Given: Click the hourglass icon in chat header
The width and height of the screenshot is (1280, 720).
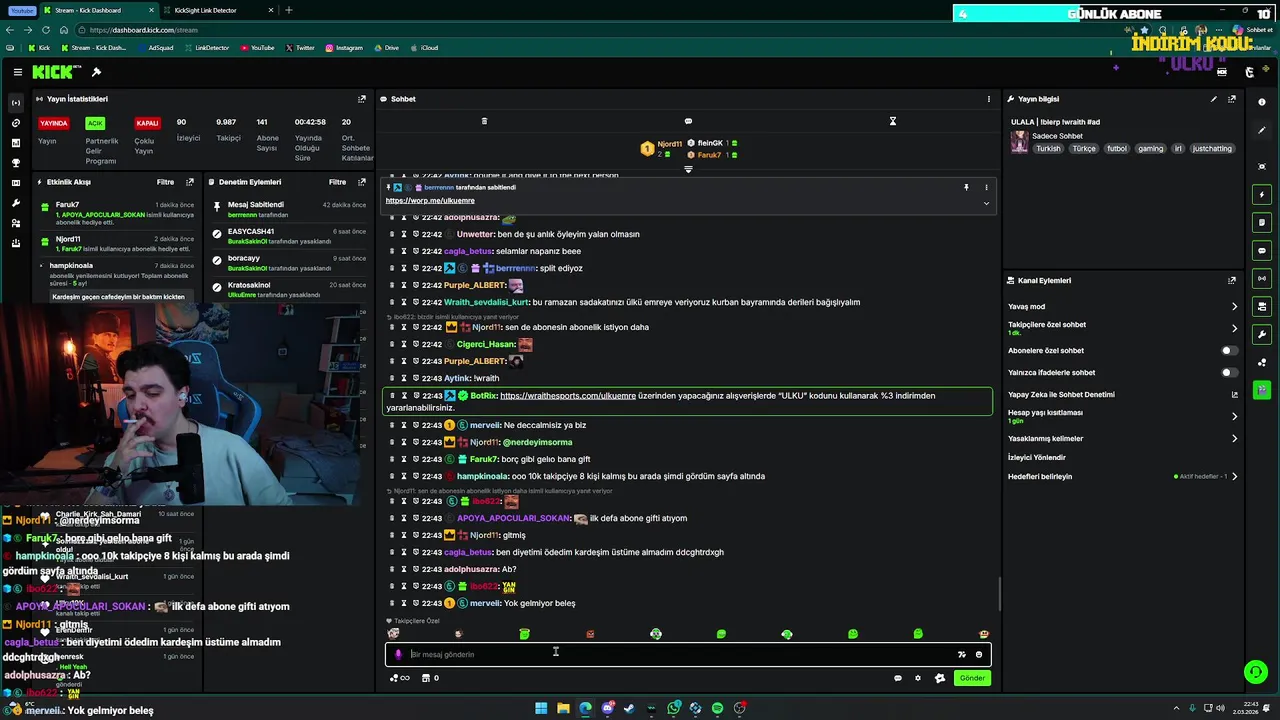Looking at the screenshot, I should [x=893, y=121].
